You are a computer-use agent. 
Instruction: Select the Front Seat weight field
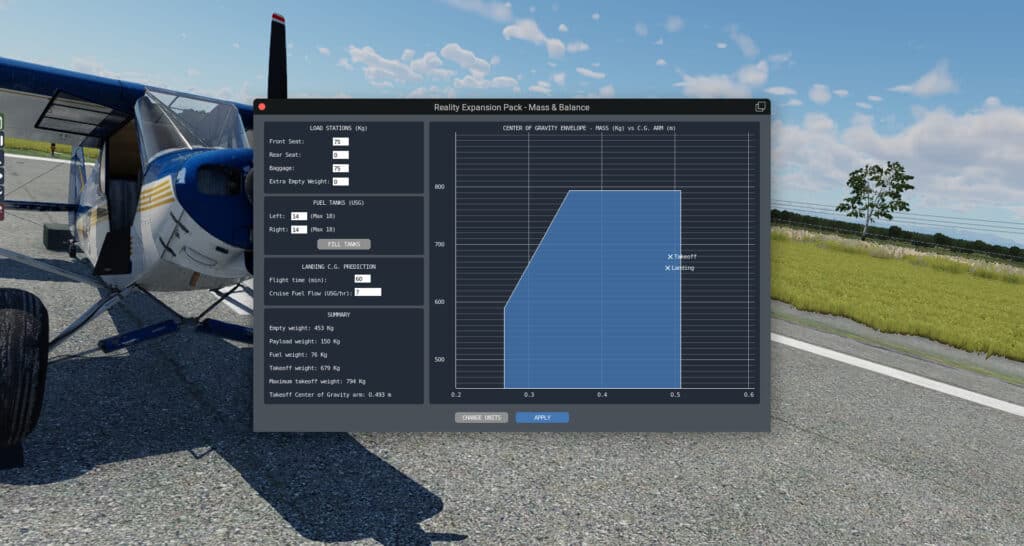[340, 142]
